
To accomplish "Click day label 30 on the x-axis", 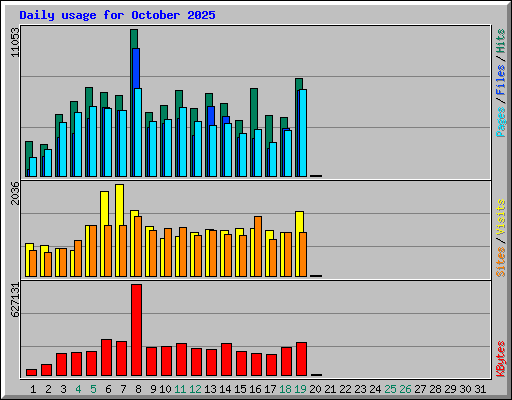I will click(465, 389).
